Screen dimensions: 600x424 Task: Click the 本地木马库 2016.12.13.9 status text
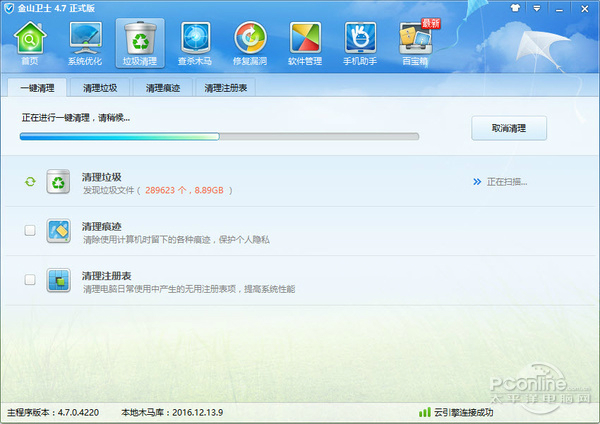(x=172, y=413)
